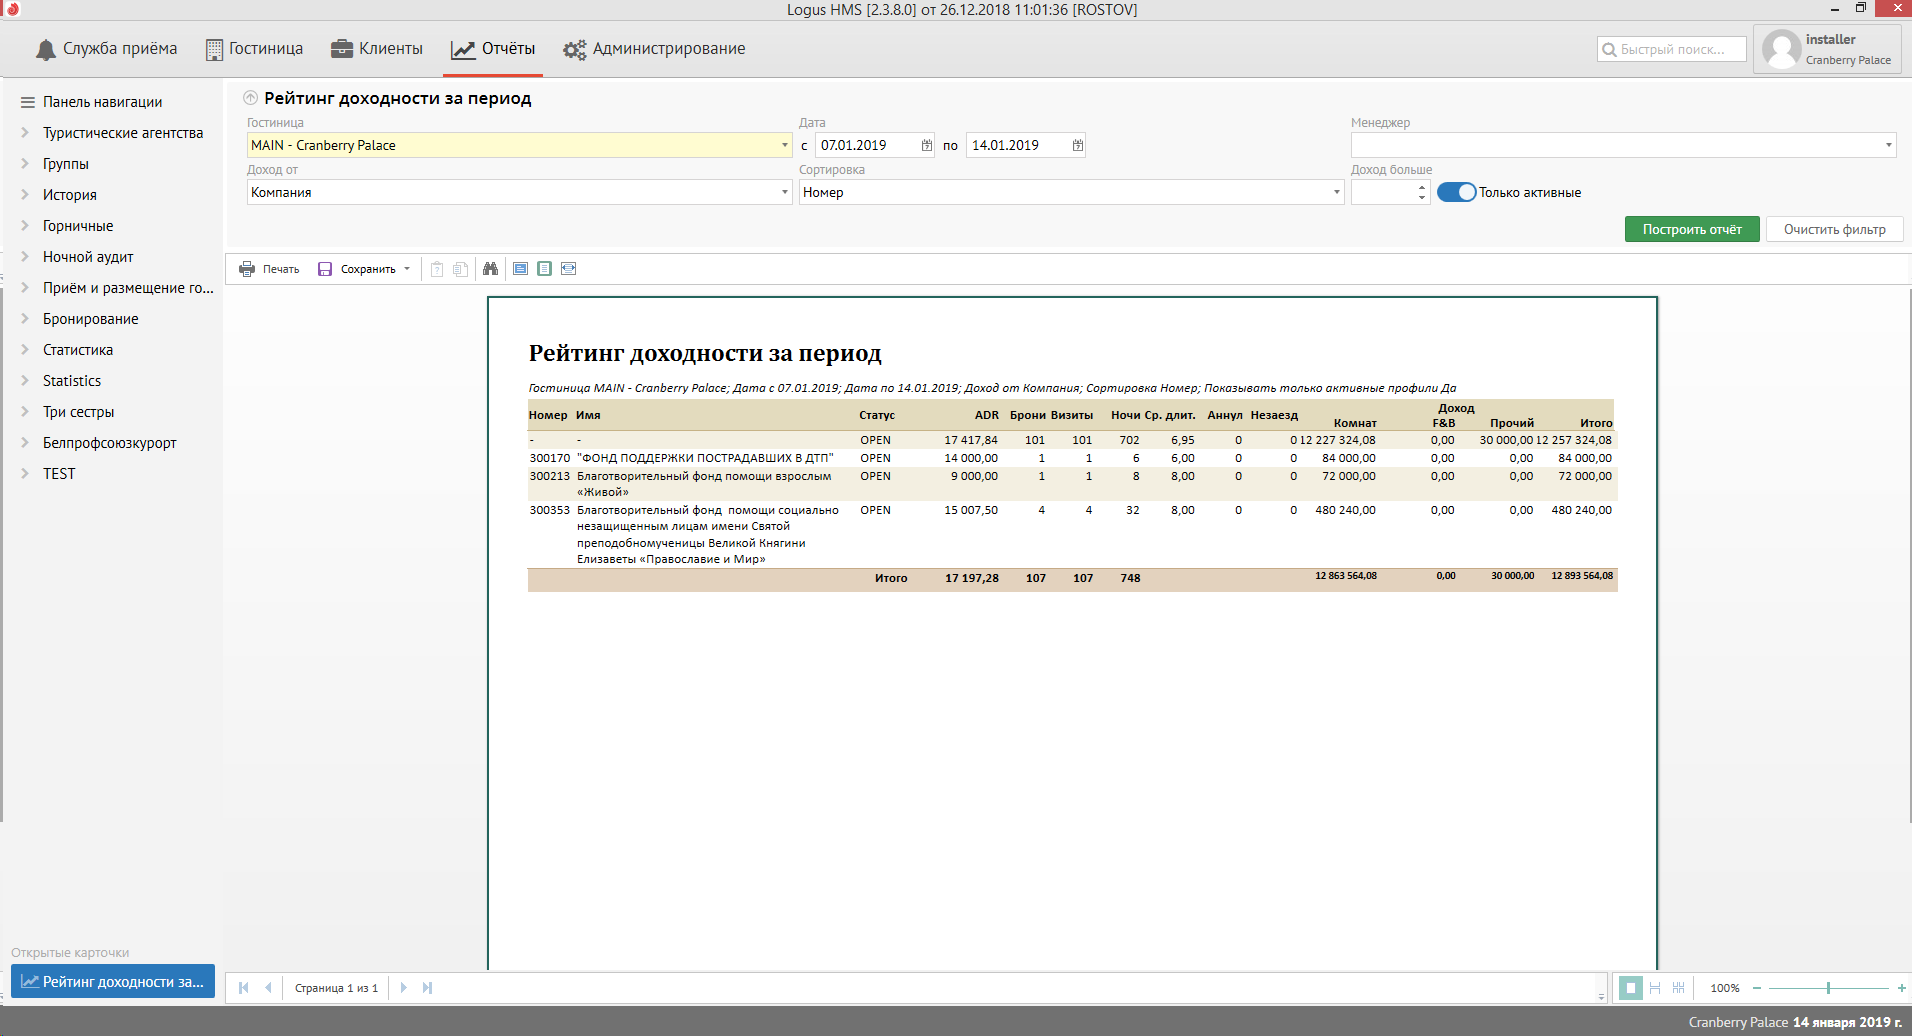Toggle the 'Только активные' switch
Image resolution: width=1912 pixels, height=1036 pixels.
(1456, 193)
